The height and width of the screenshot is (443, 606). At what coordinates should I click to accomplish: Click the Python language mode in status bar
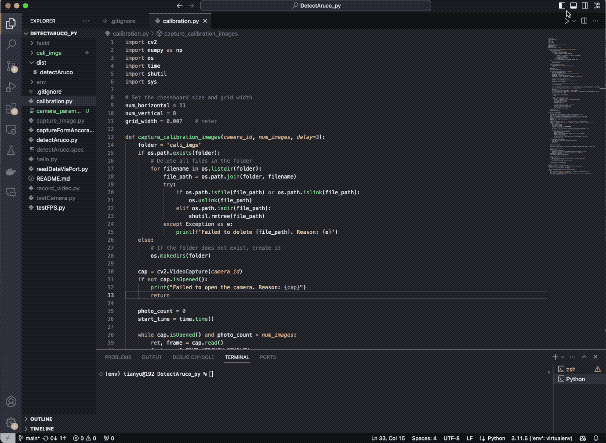[496, 438]
